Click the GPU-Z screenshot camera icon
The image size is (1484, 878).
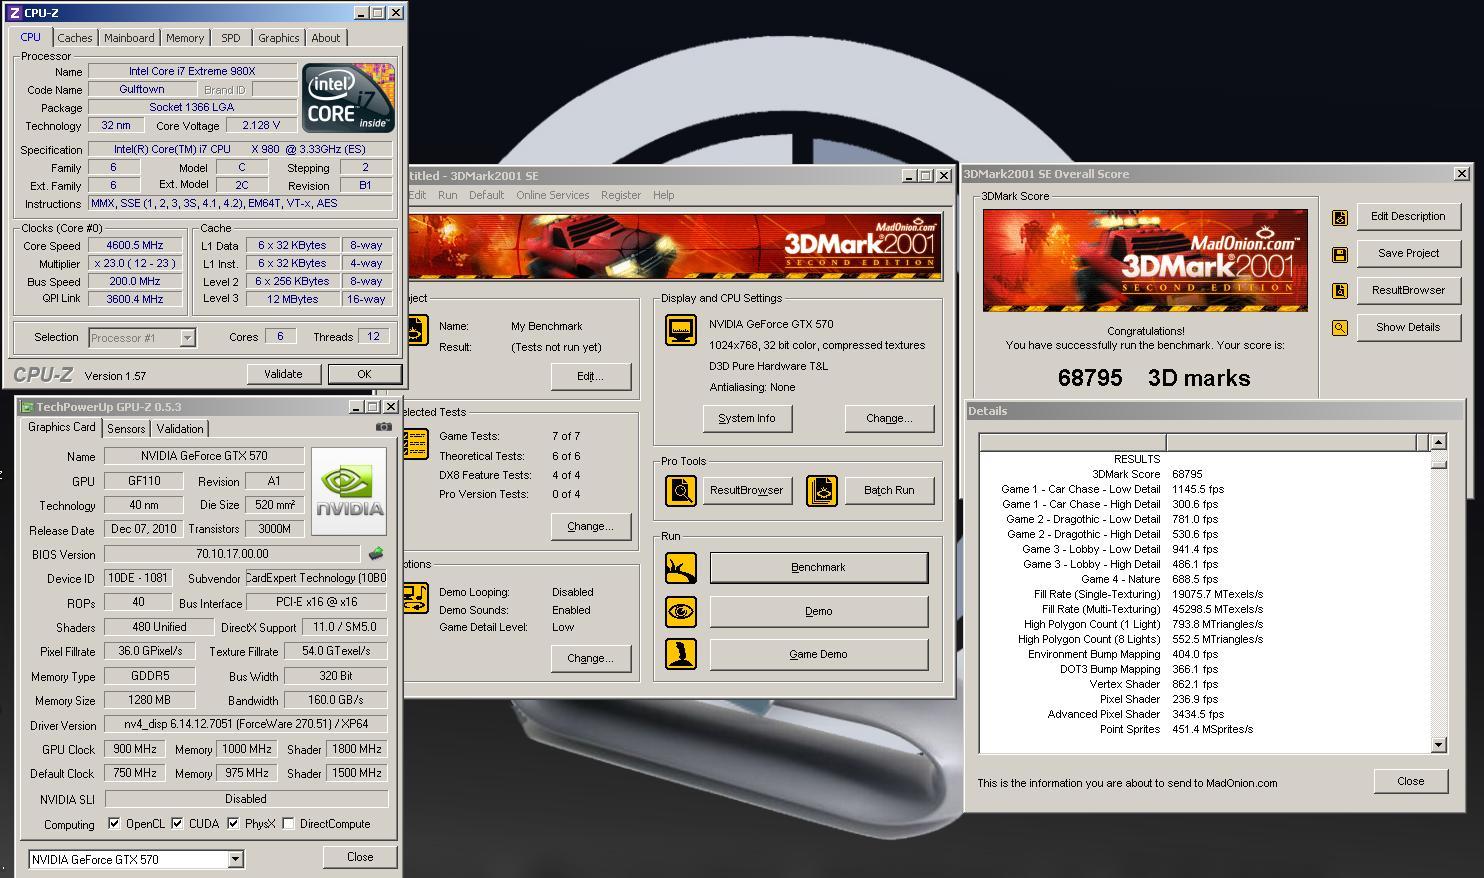383,427
